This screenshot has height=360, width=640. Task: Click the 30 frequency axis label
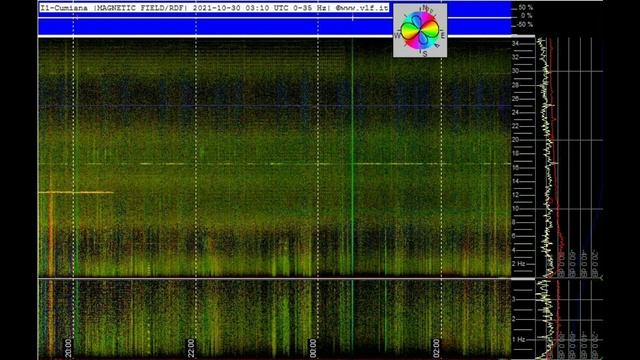[516, 71]
